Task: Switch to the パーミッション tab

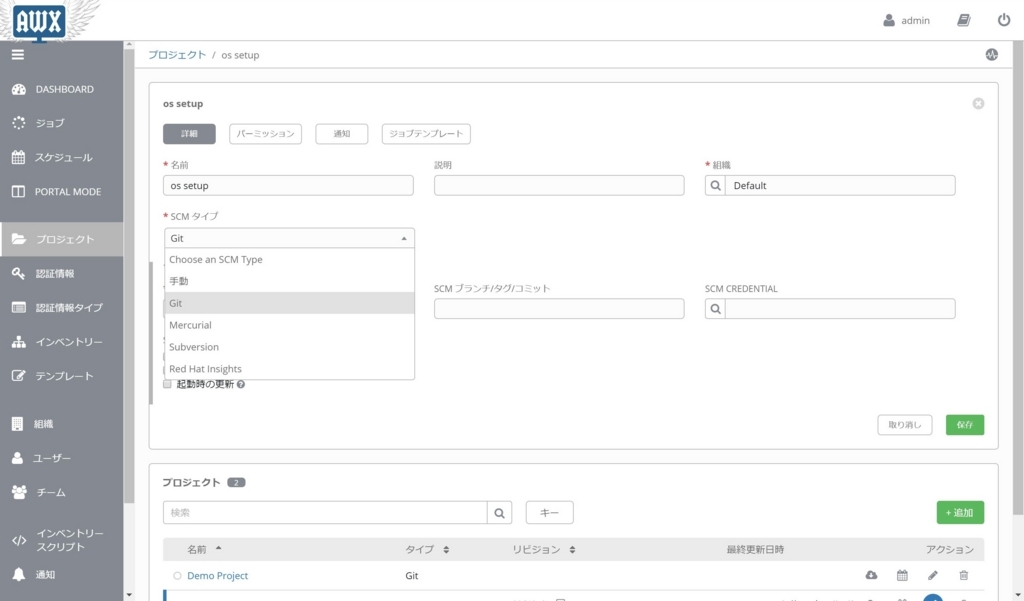Action: click(265, 133)
